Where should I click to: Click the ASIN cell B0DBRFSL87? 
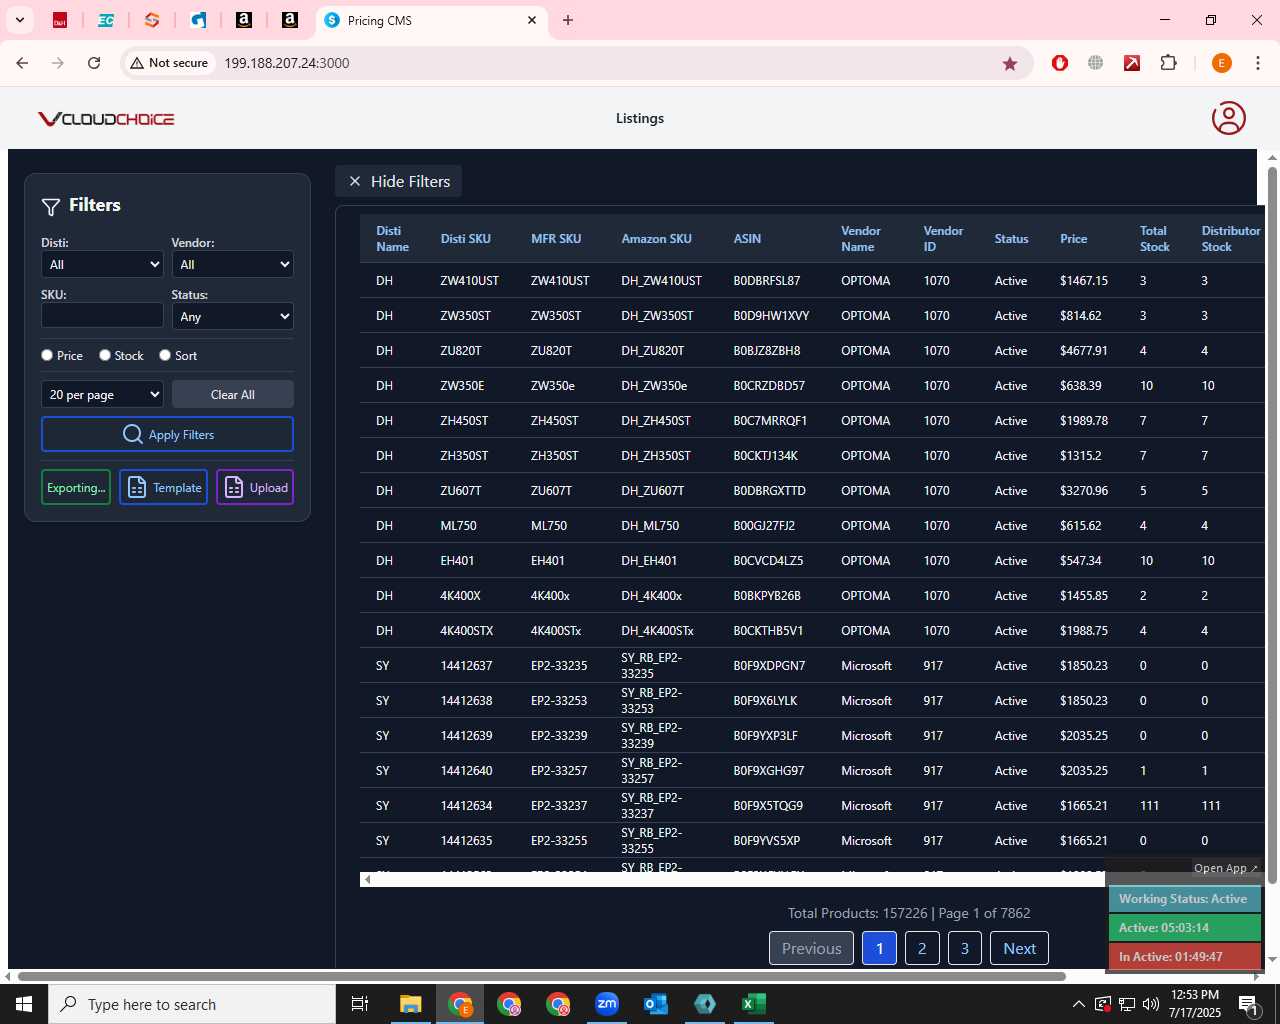766,281
